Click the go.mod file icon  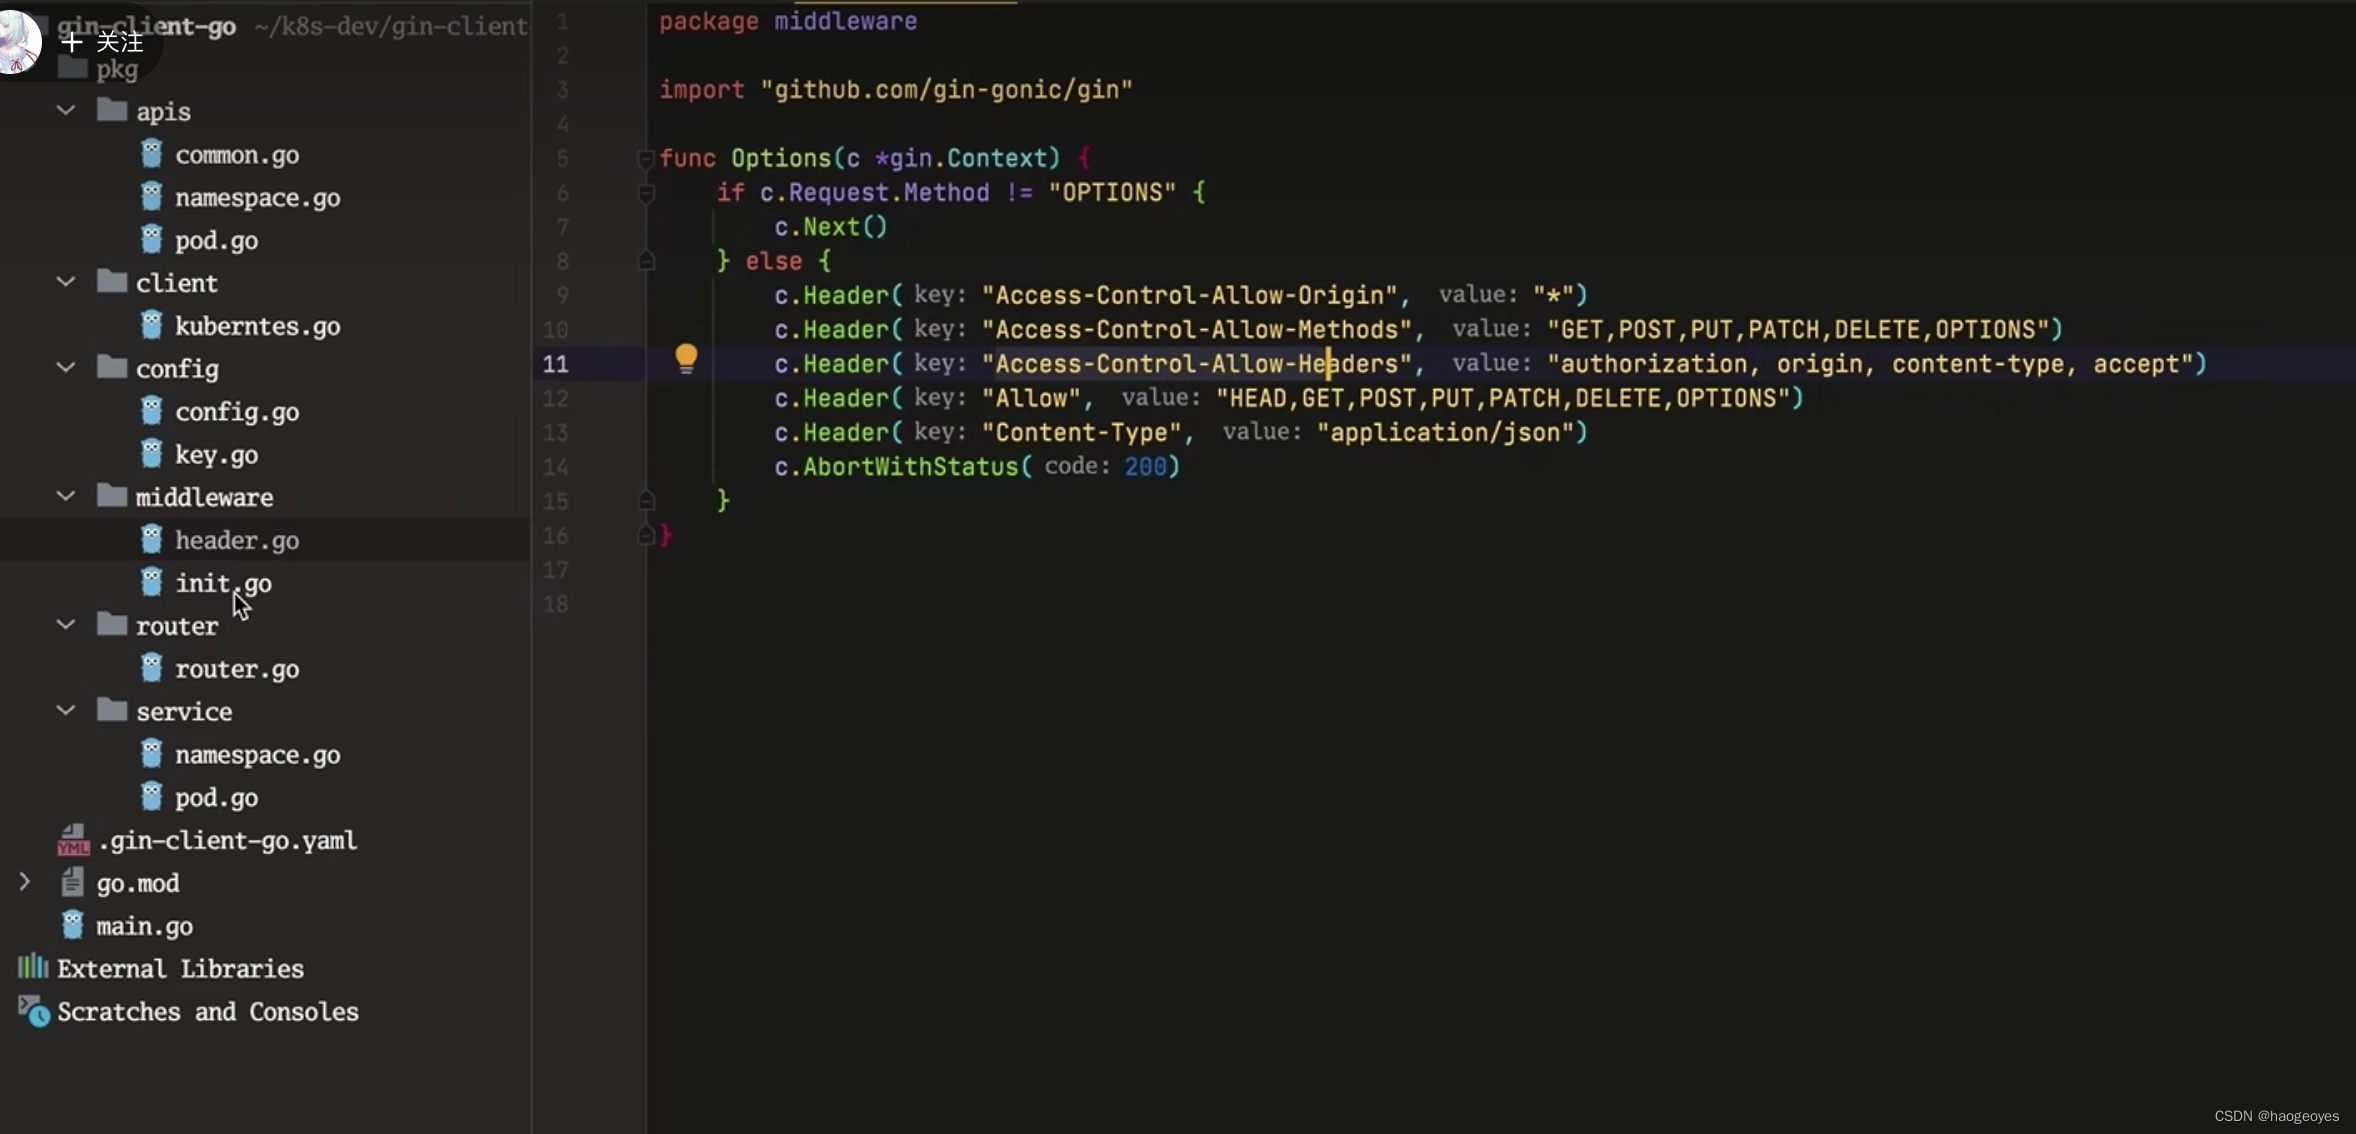(72, 882)
